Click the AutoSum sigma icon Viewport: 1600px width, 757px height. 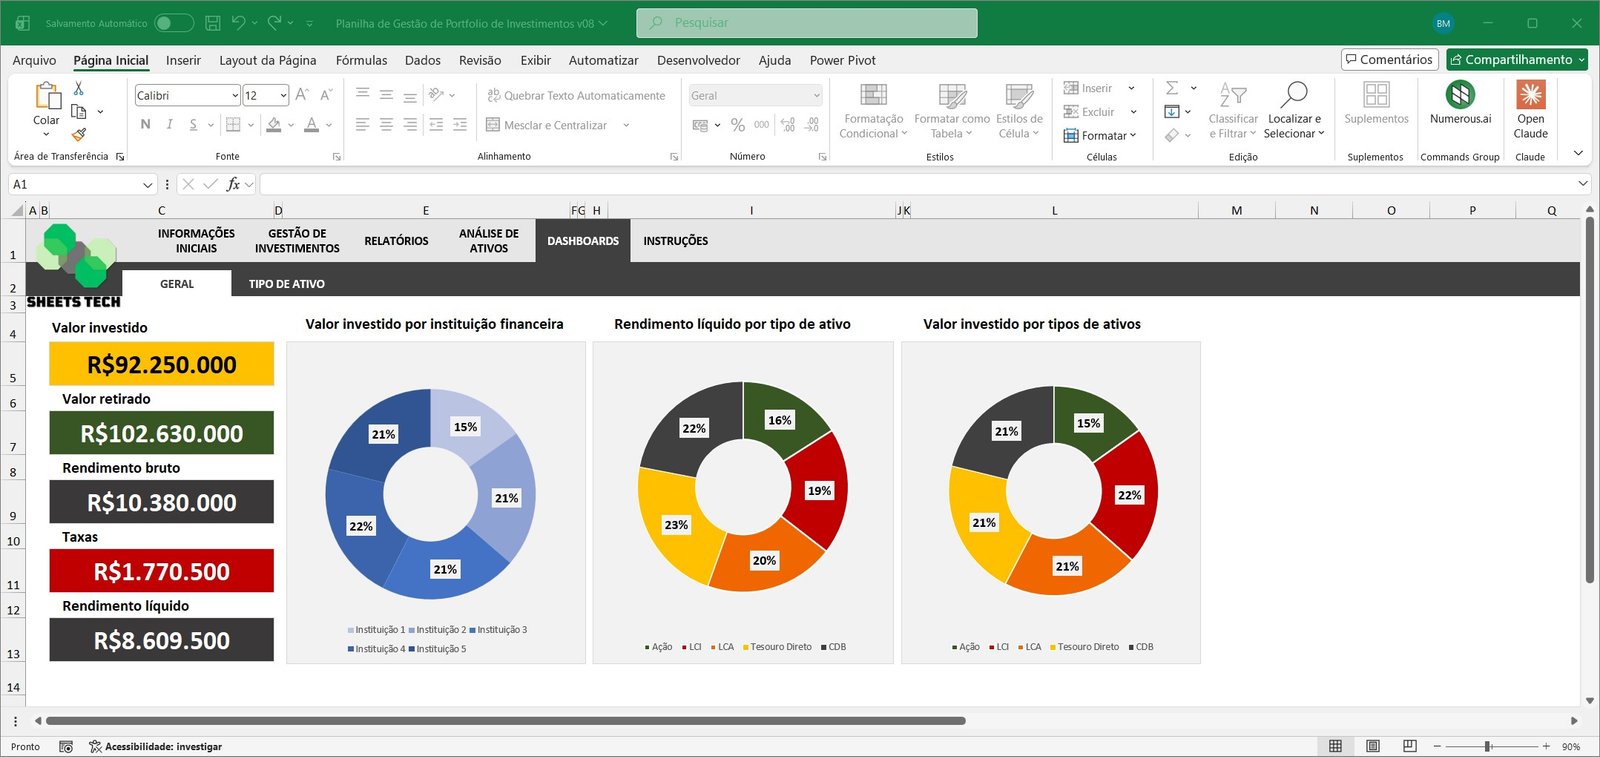click(x=1172, y=88)
